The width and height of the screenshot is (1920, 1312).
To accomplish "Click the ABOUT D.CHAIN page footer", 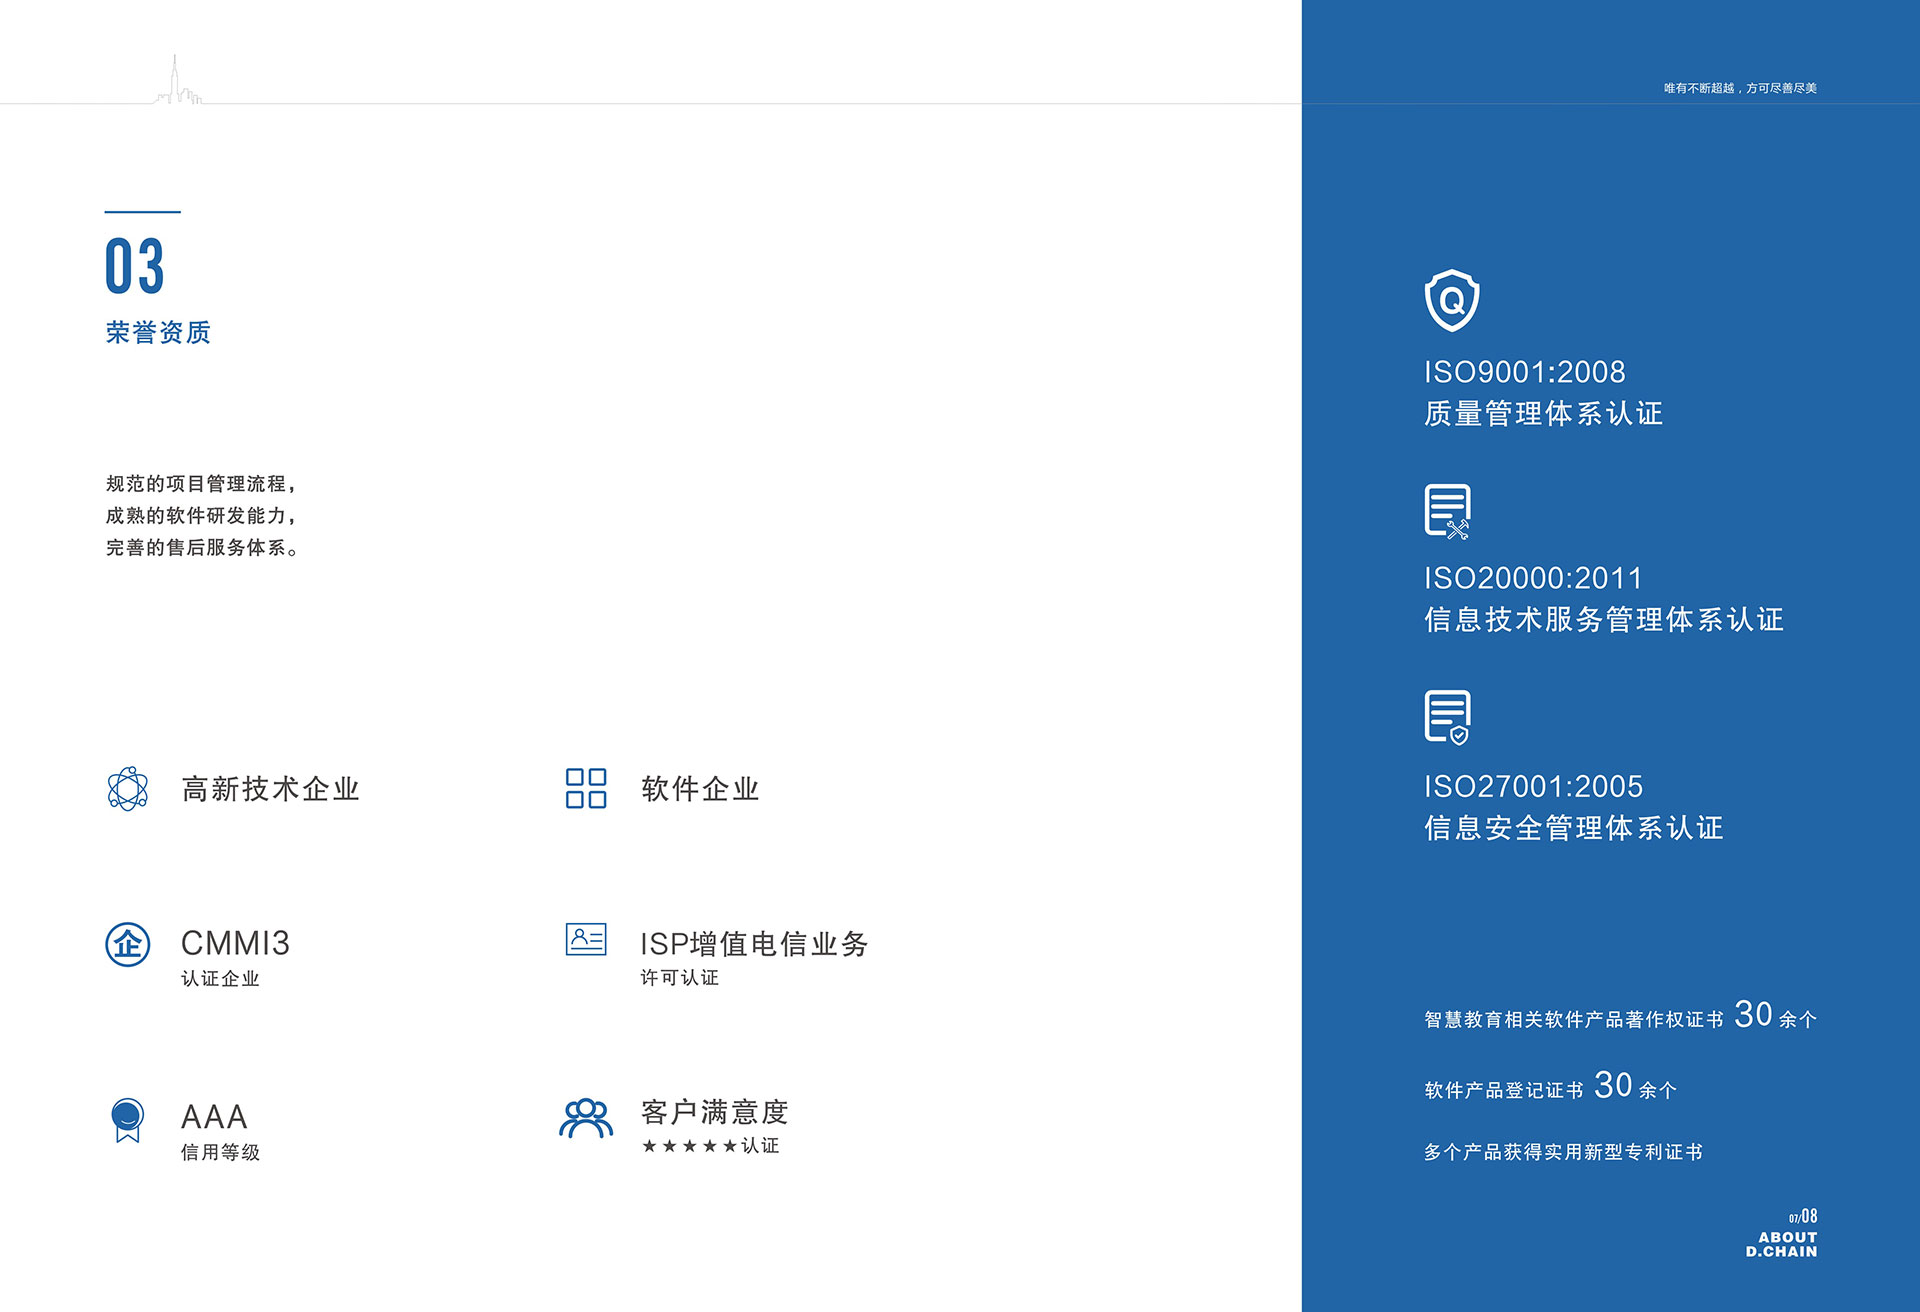I will coord(1781,1244).
